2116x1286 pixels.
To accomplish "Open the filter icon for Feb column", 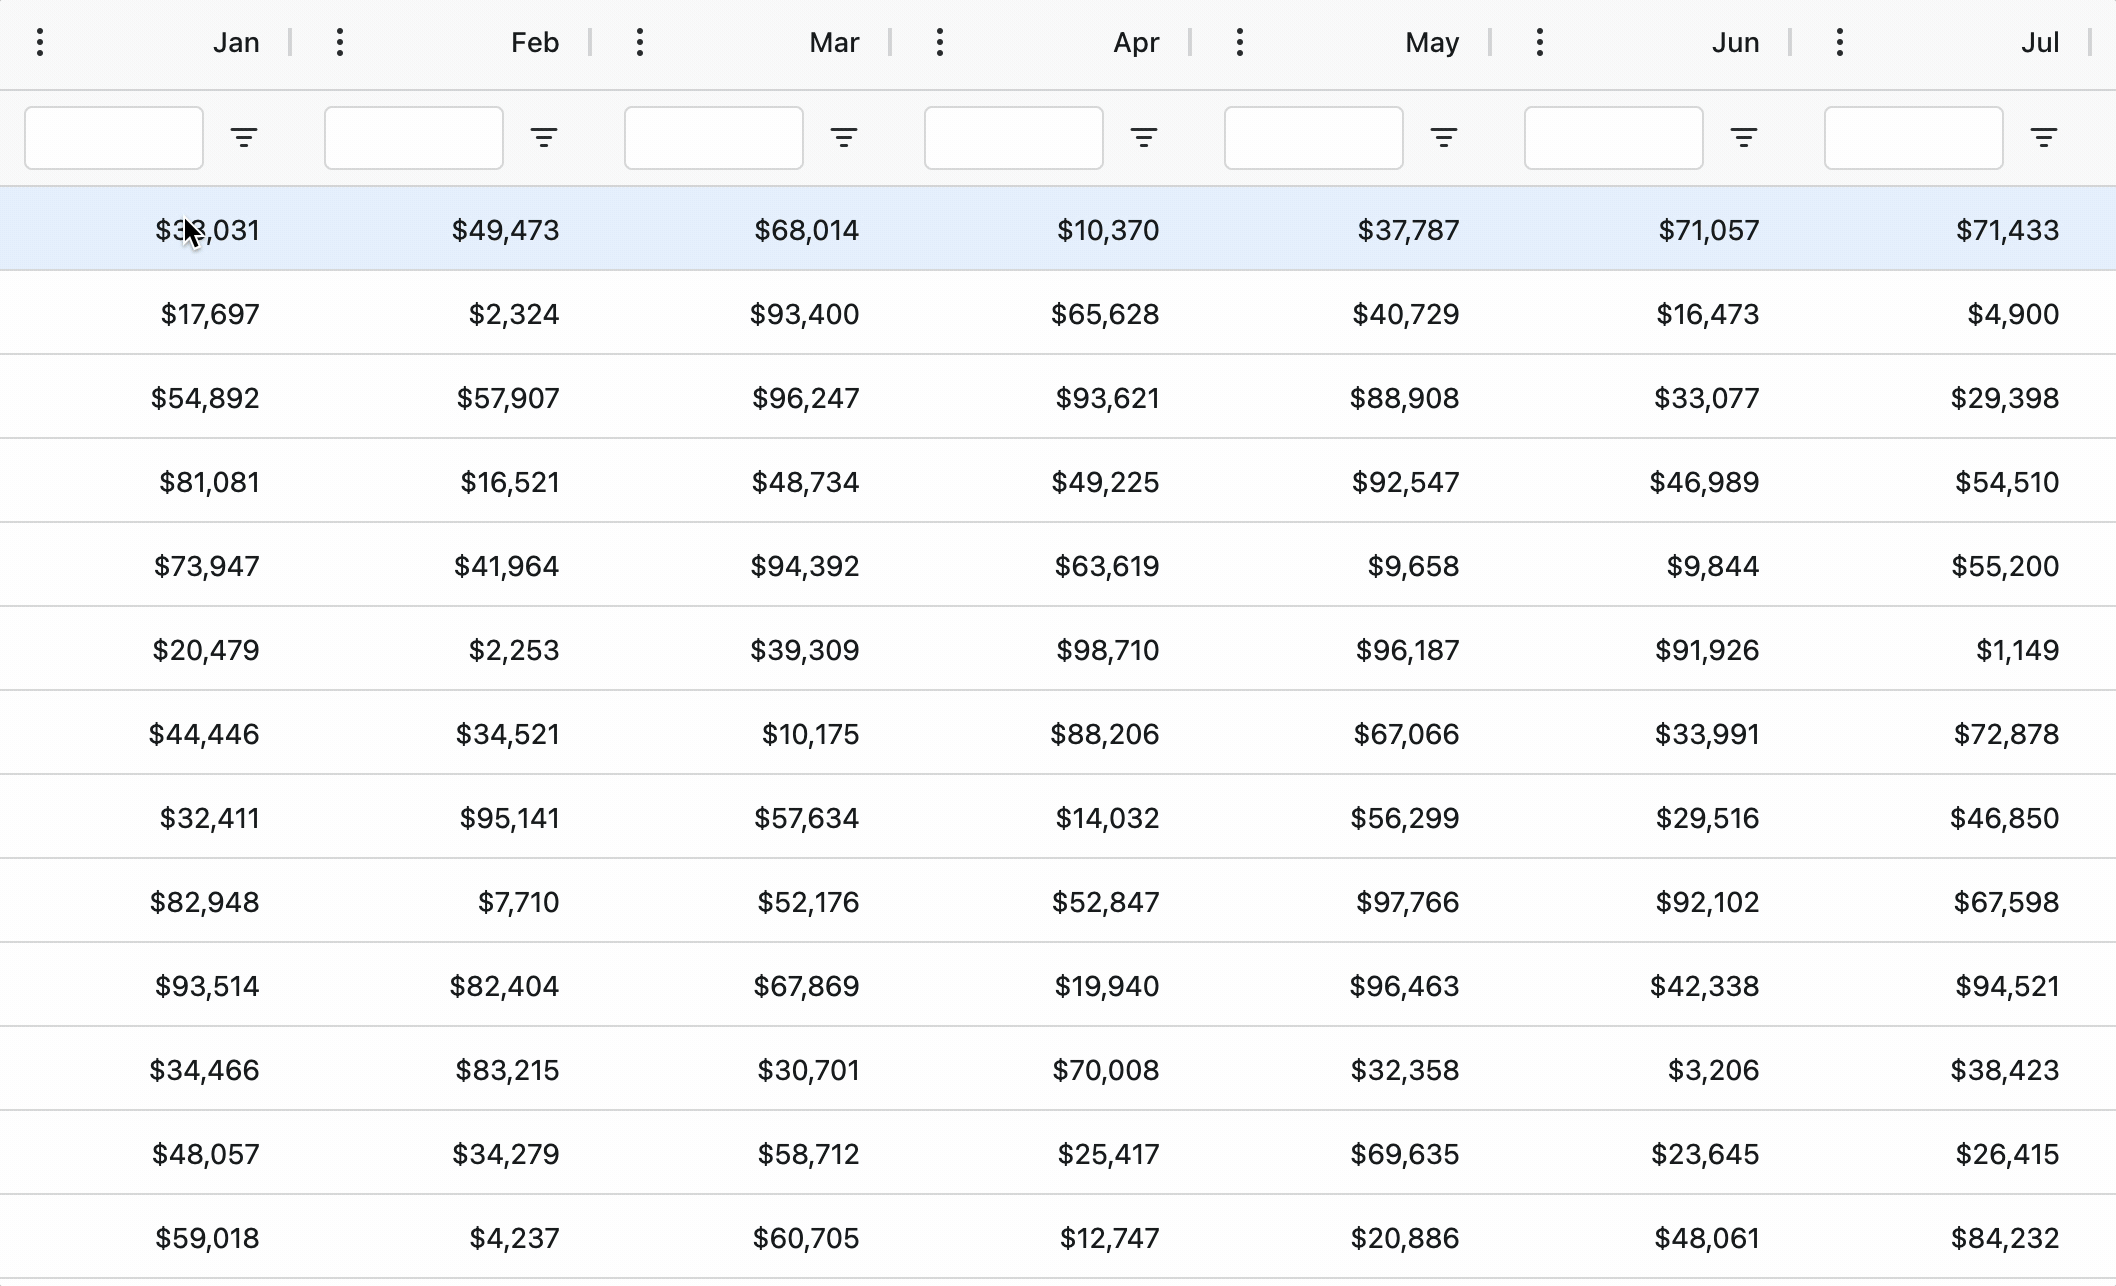I will pos(544,137).
